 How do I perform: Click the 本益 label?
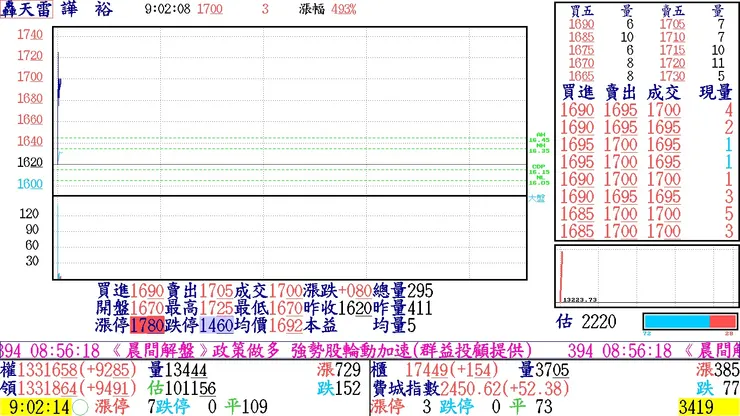point(320,325)
